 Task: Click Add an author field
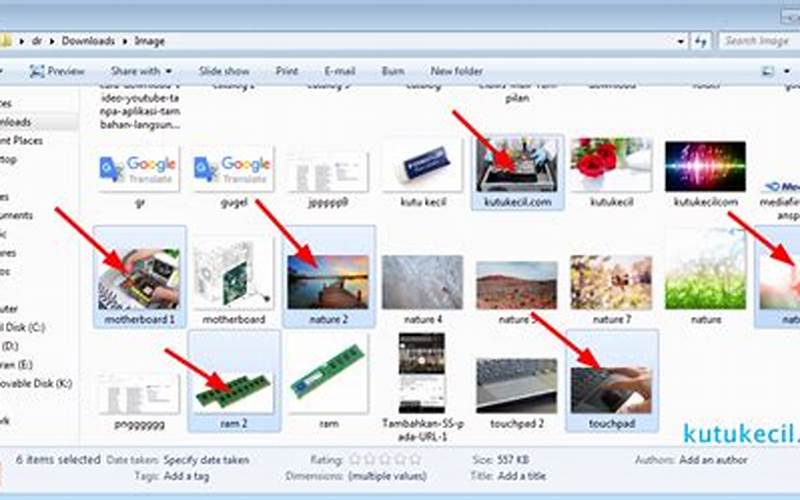[x=713, y=460]
